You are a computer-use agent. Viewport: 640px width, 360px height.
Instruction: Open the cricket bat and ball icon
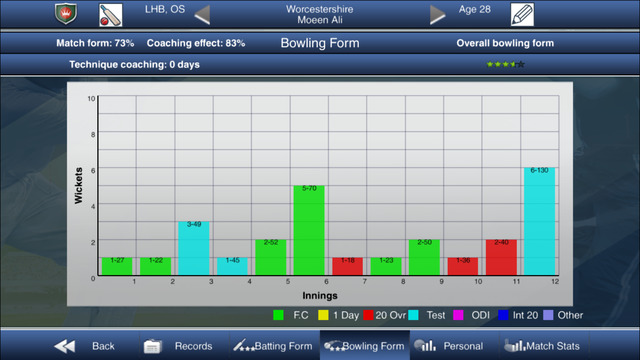[111, 15]
